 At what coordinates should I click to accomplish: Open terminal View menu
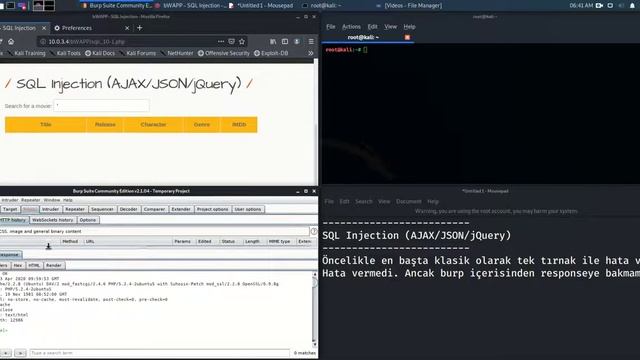click(x=390, y=27)
